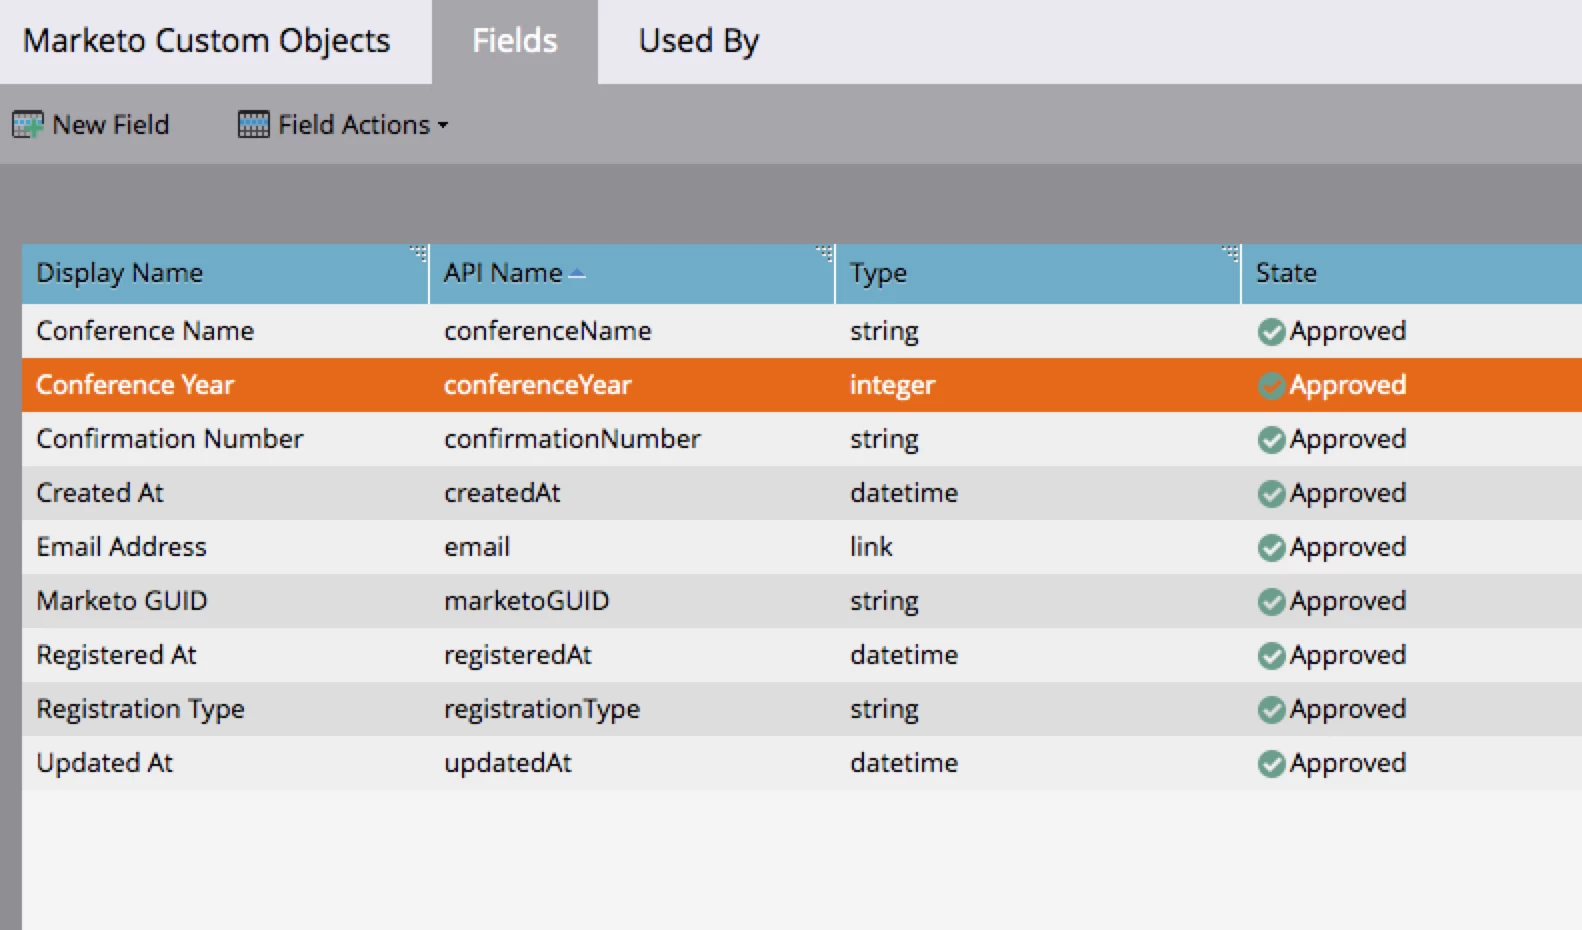The image size is (1582, 930).
Task: Click datetime type in Created At row
Action: [904, 493]
